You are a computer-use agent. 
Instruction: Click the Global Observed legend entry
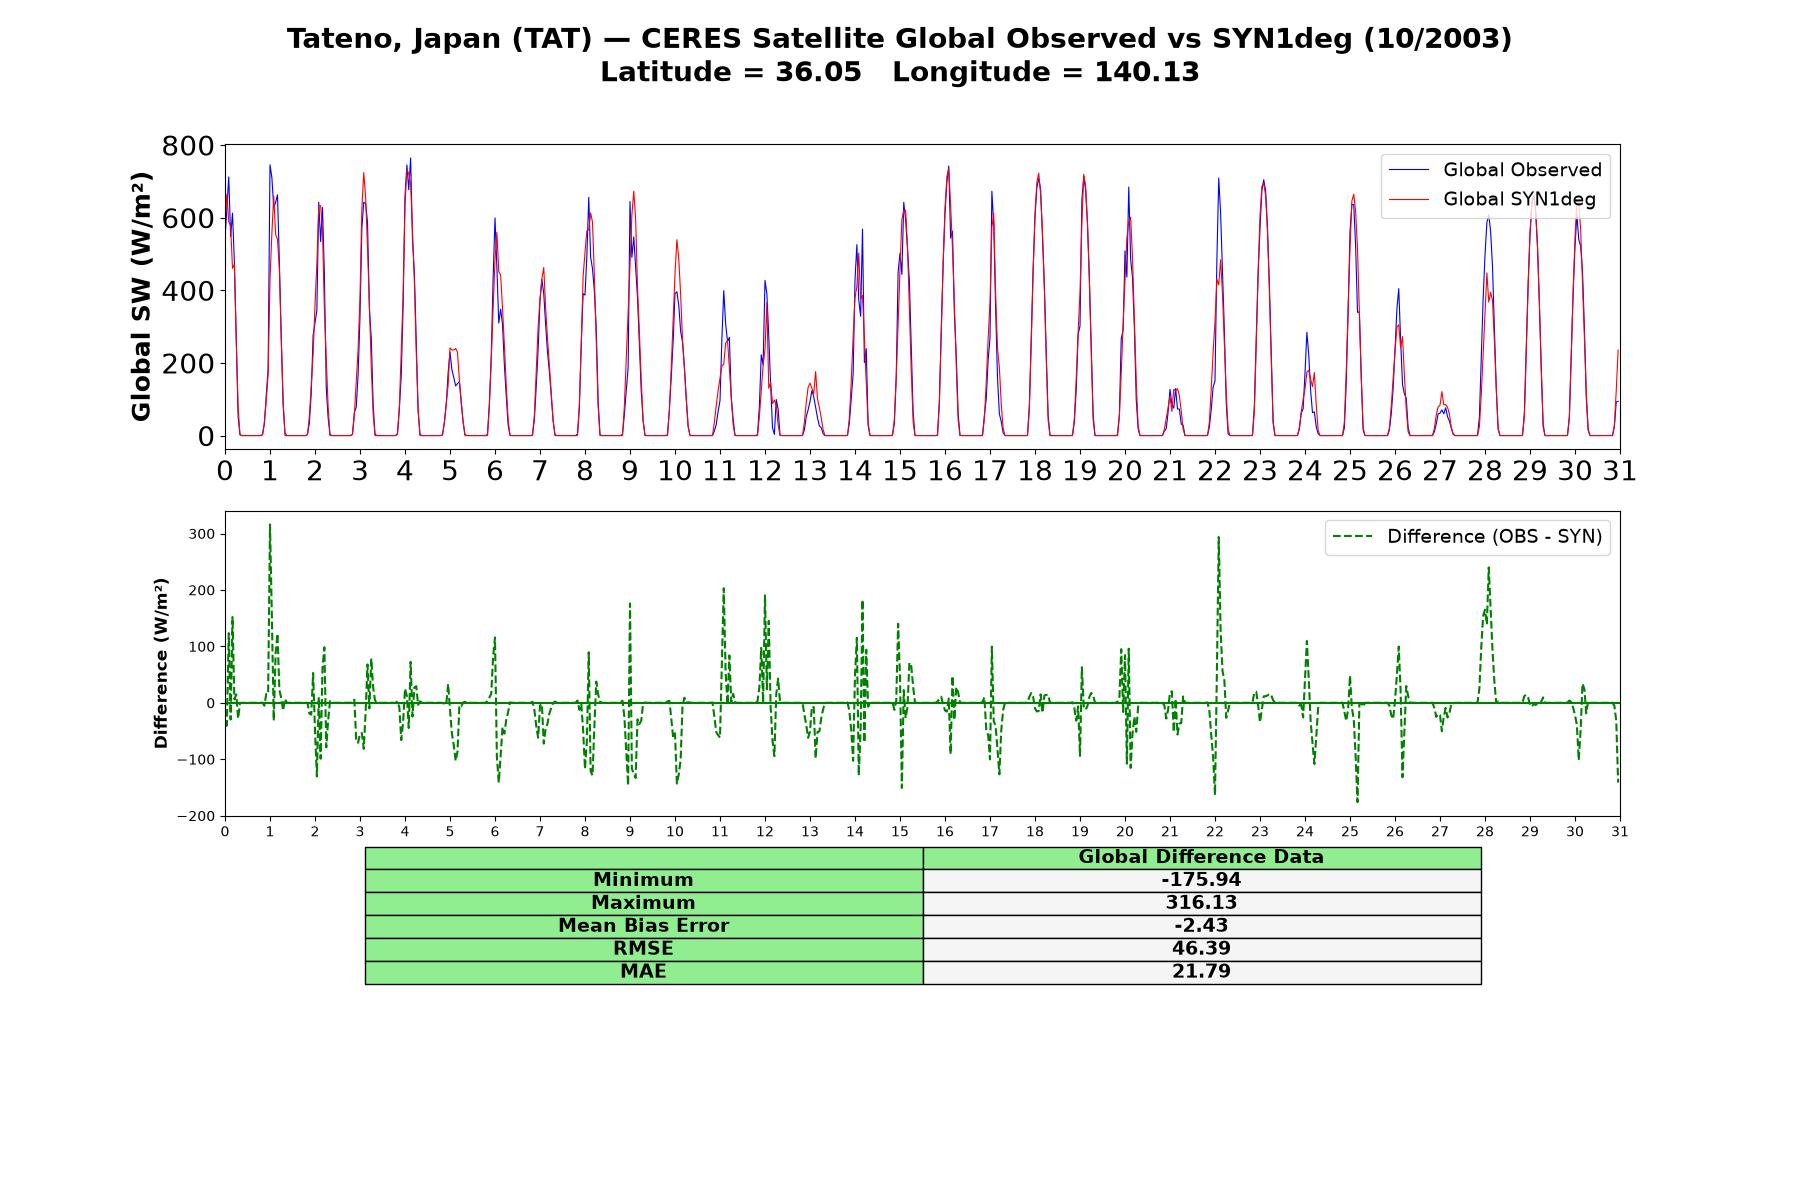click(1496, 170)
